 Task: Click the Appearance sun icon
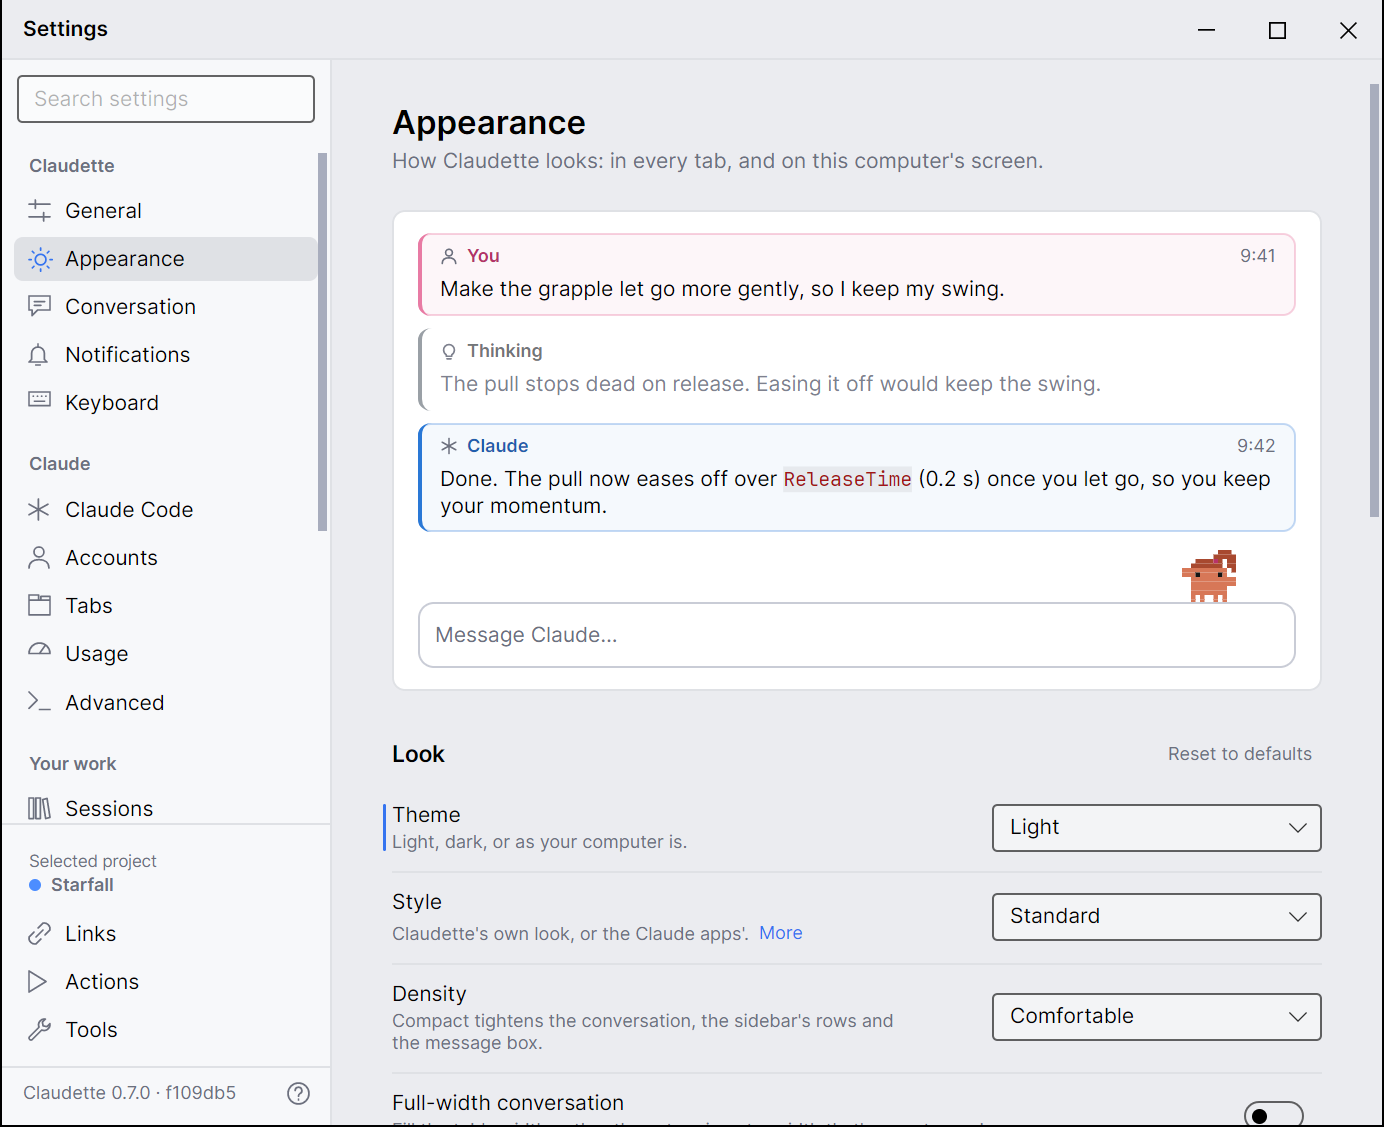pos(39,260)
